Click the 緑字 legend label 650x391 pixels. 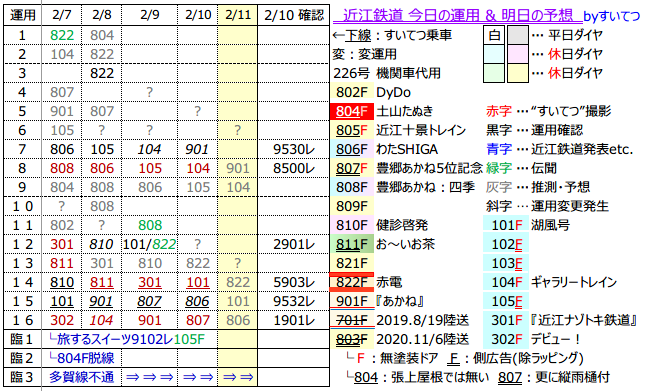(499, 168)
